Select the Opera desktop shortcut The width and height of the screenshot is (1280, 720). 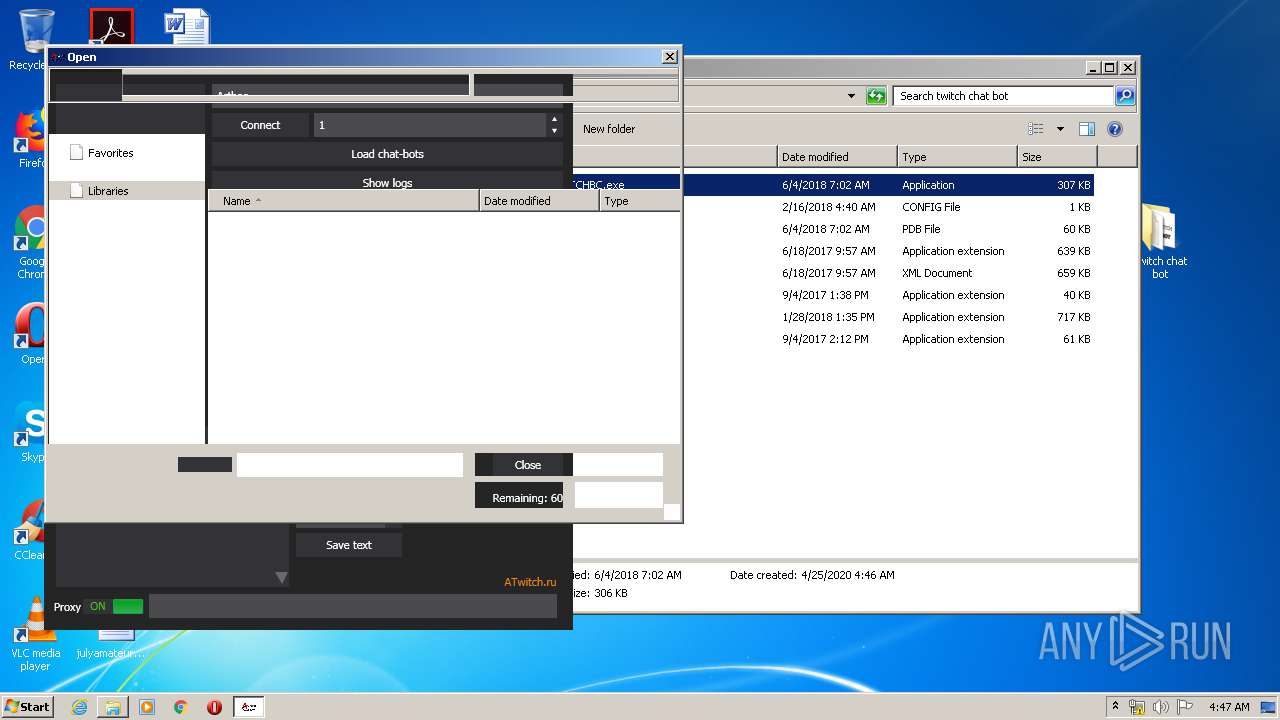pyautogui.click(x=31, y=334)
